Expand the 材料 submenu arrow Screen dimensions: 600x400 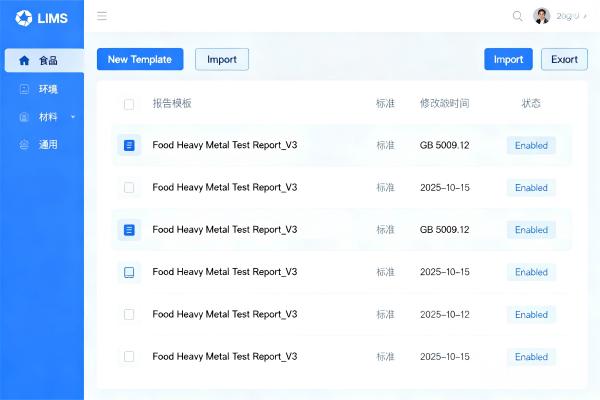(73, 117)
